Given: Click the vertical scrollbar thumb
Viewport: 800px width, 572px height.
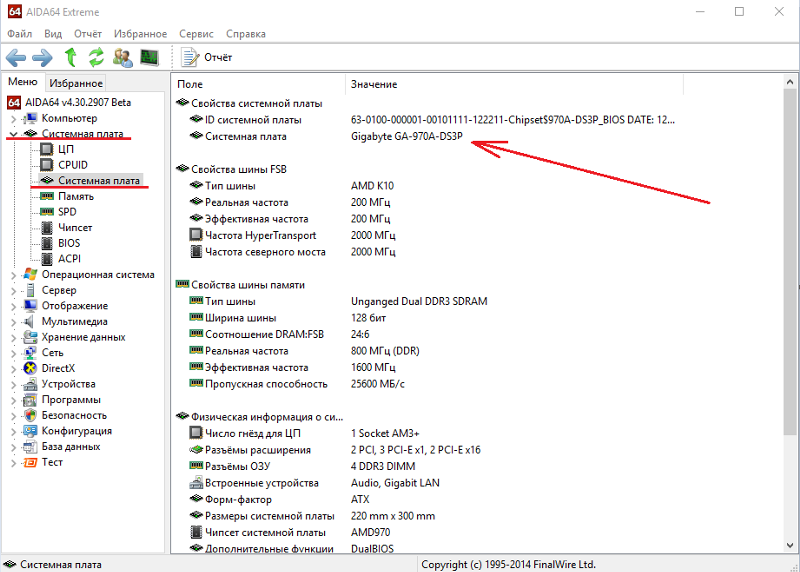Looking at the screenshot, I should [790, 262].
